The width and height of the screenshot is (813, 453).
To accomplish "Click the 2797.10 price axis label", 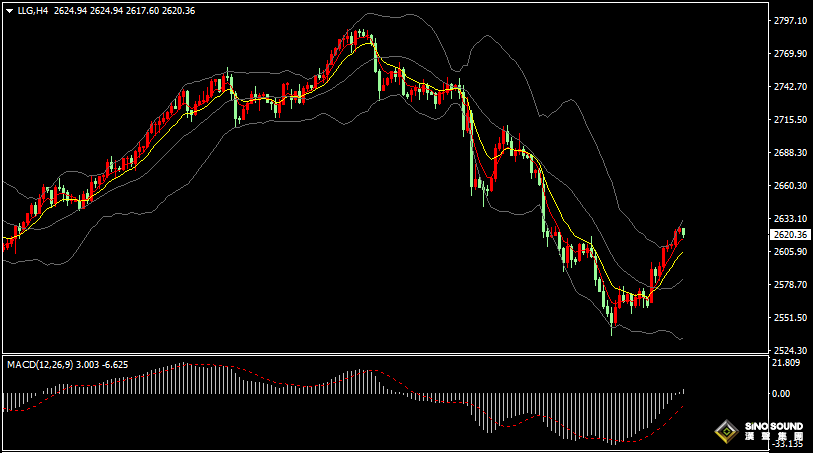I will [790, 21].
